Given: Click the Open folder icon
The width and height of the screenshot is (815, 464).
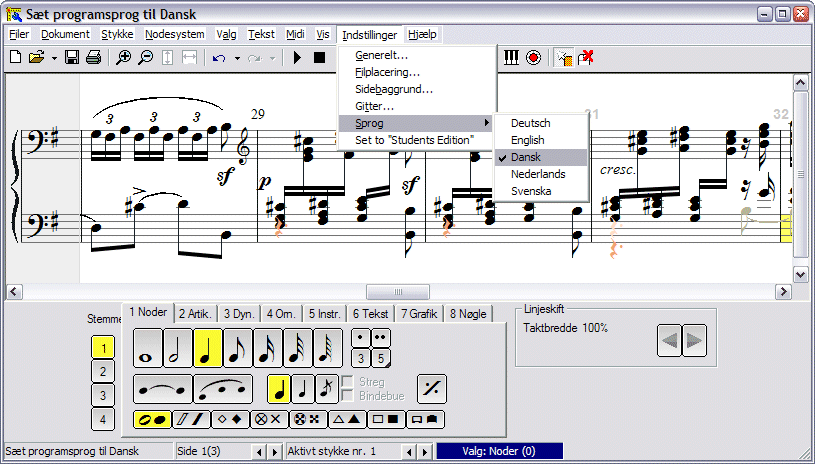Looking at the screenshot, I should [x=36, y=57].
